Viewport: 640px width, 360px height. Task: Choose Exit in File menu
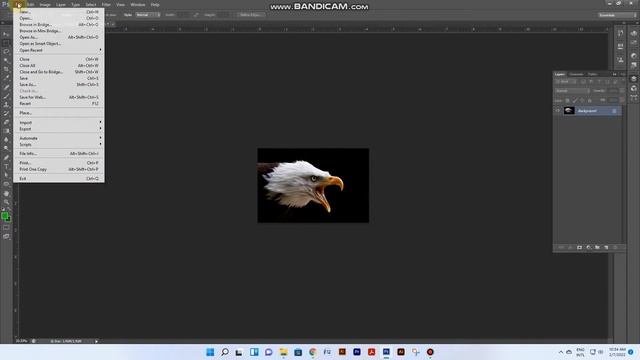59,178
